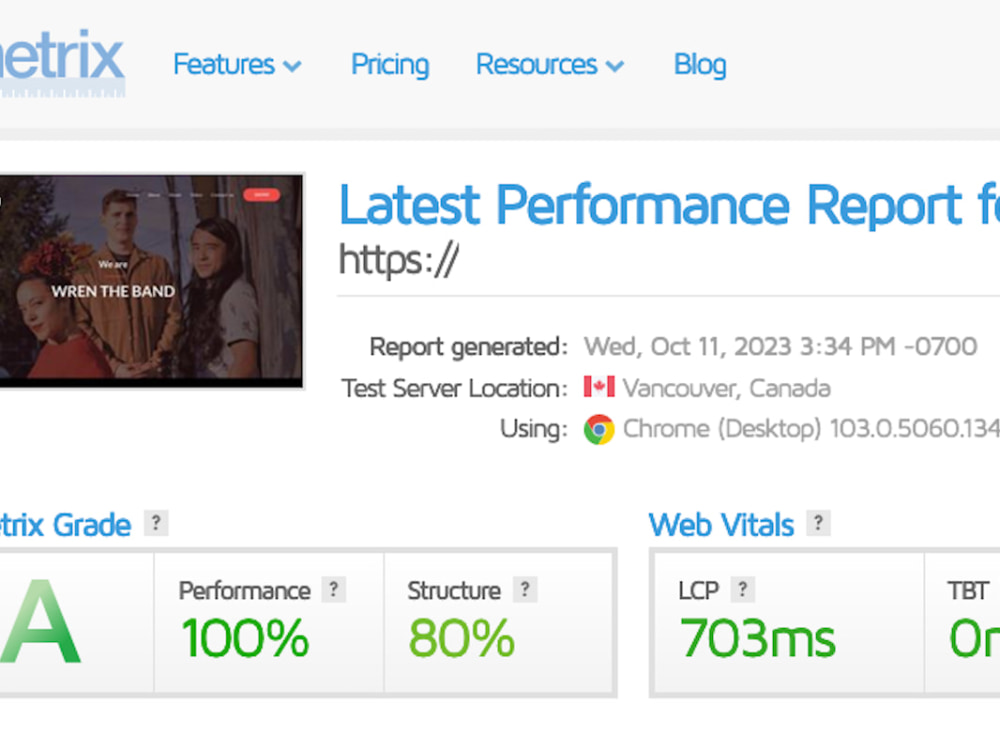Click the 80% Structure score
The height and width of the screenshot is (750, 1000).
[461, 638]
